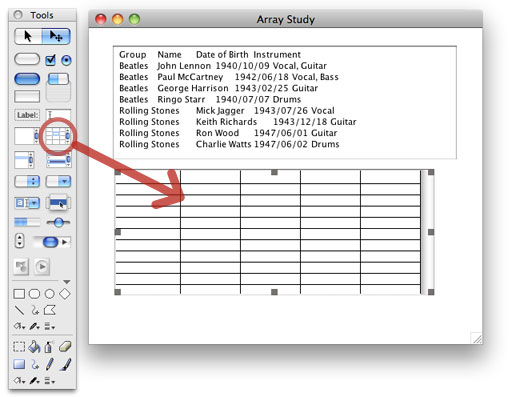Select the eraser tool
This screenshot has width=512, height=397.
click(65, 347)
